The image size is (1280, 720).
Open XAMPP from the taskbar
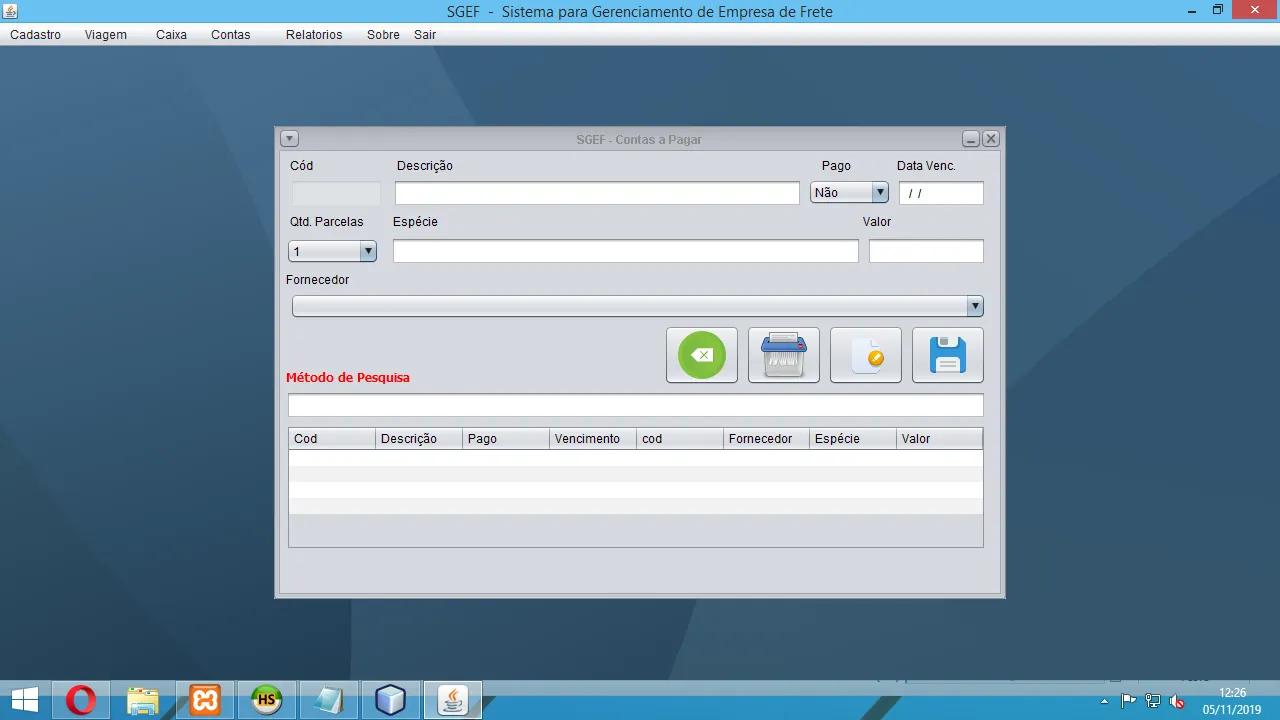pyautogui.click(x=205, y=700)
